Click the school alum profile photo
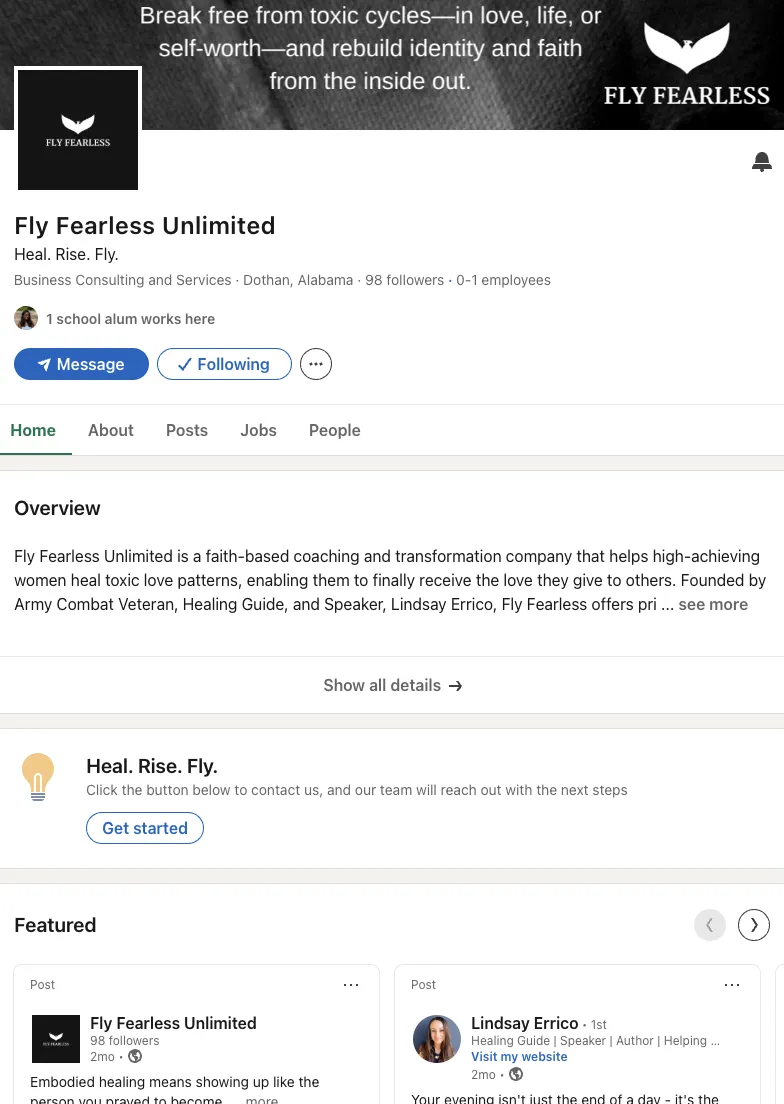Viewport: 784px width, 1104px height. click(26, 319)
